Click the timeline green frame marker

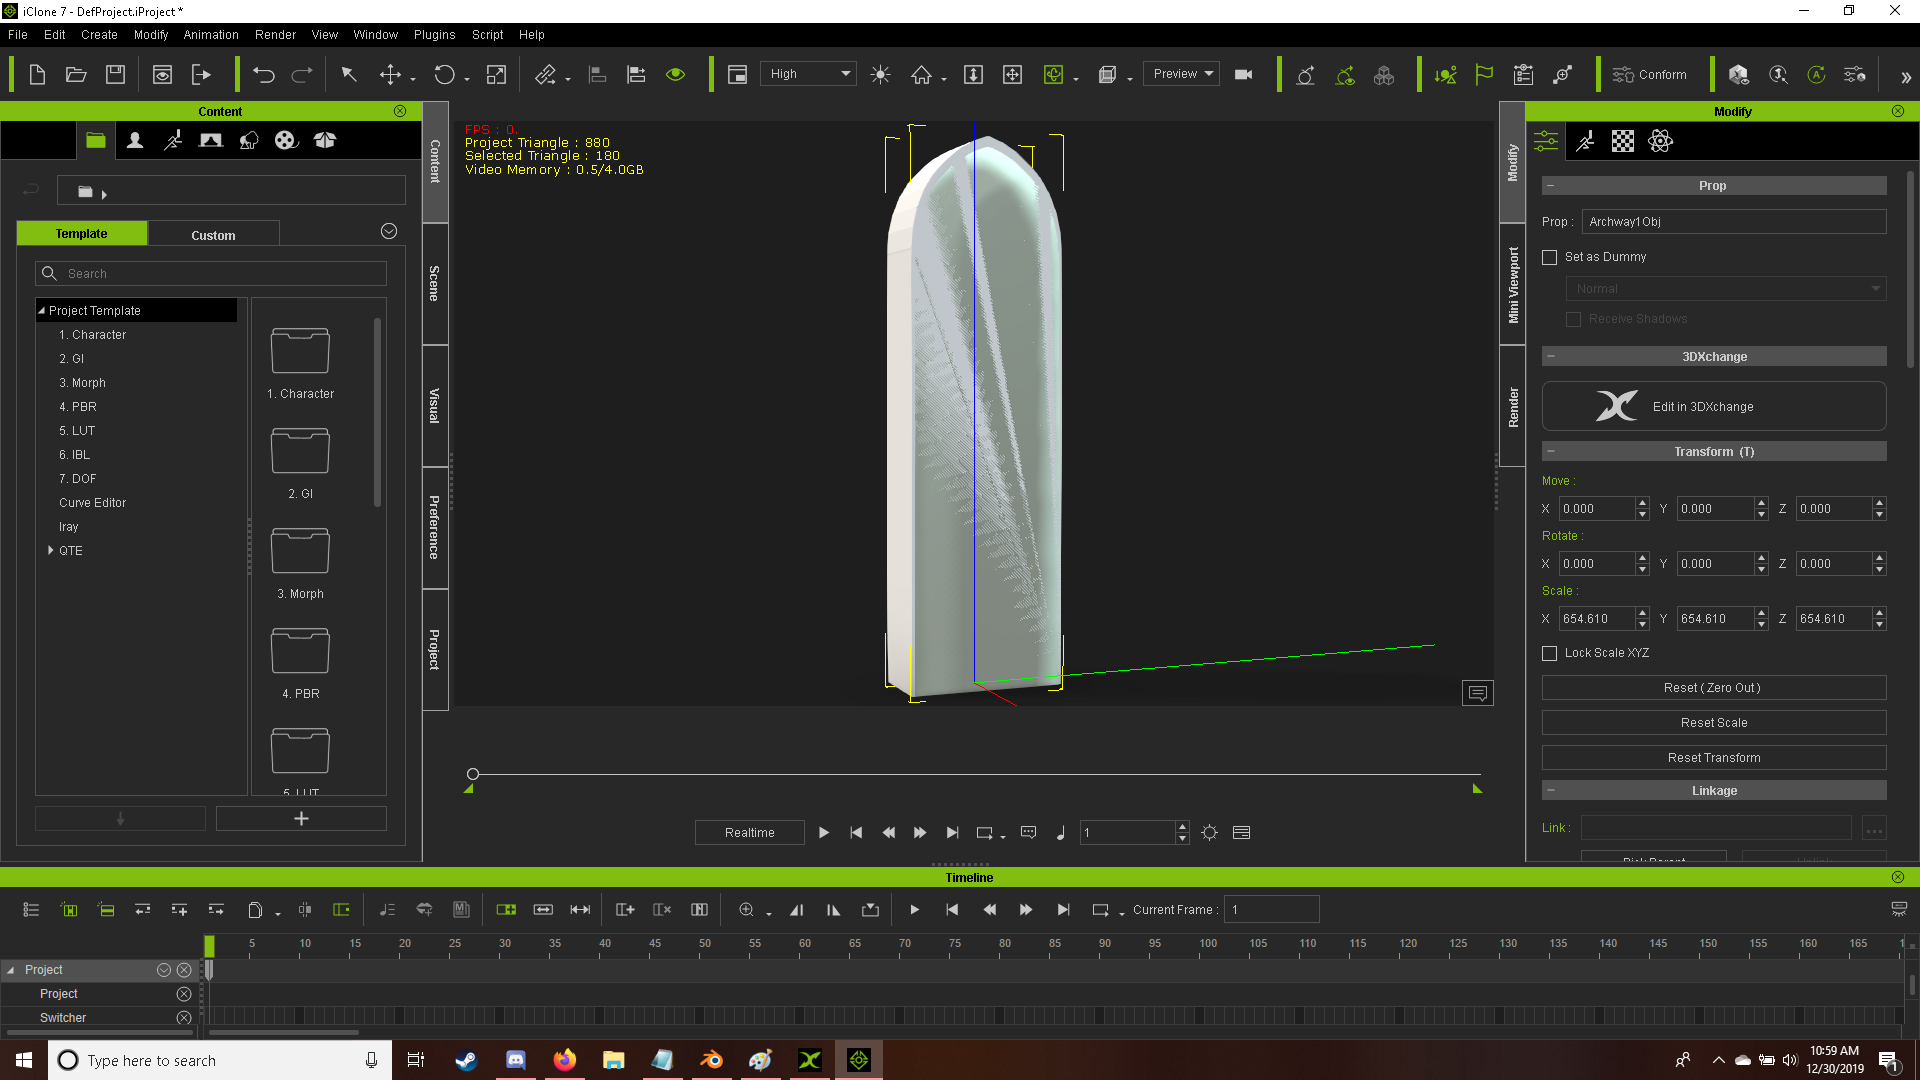point(209,946)
